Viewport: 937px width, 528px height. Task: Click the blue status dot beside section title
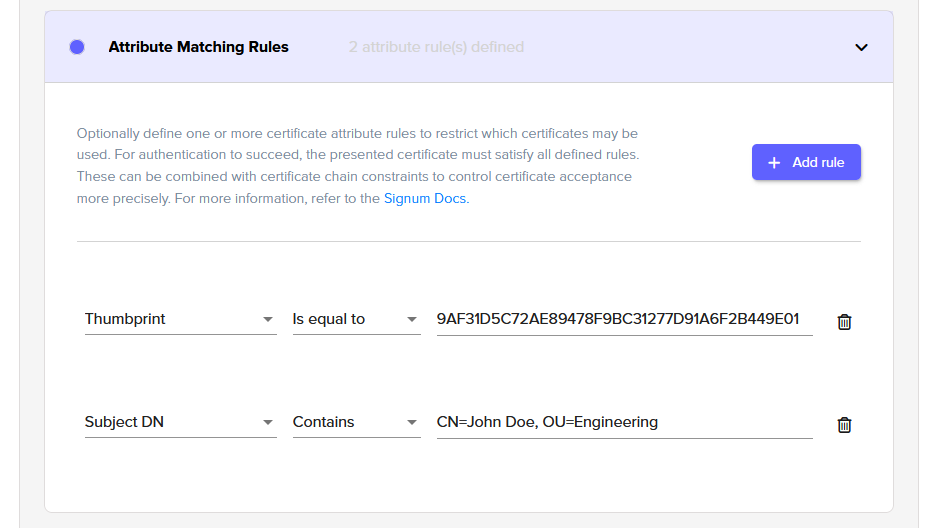(x=77, y=47)
